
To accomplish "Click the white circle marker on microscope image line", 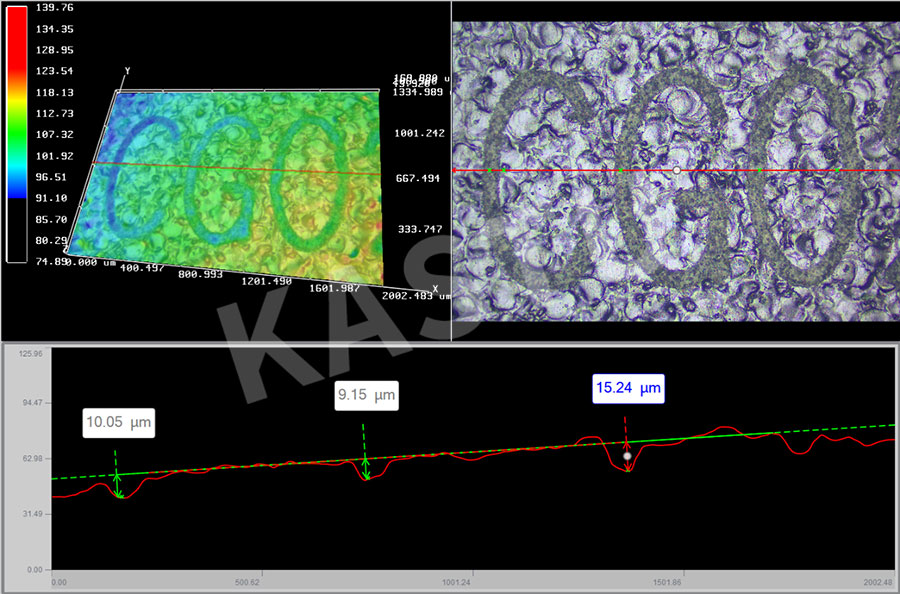I will (x=677, y=170).
